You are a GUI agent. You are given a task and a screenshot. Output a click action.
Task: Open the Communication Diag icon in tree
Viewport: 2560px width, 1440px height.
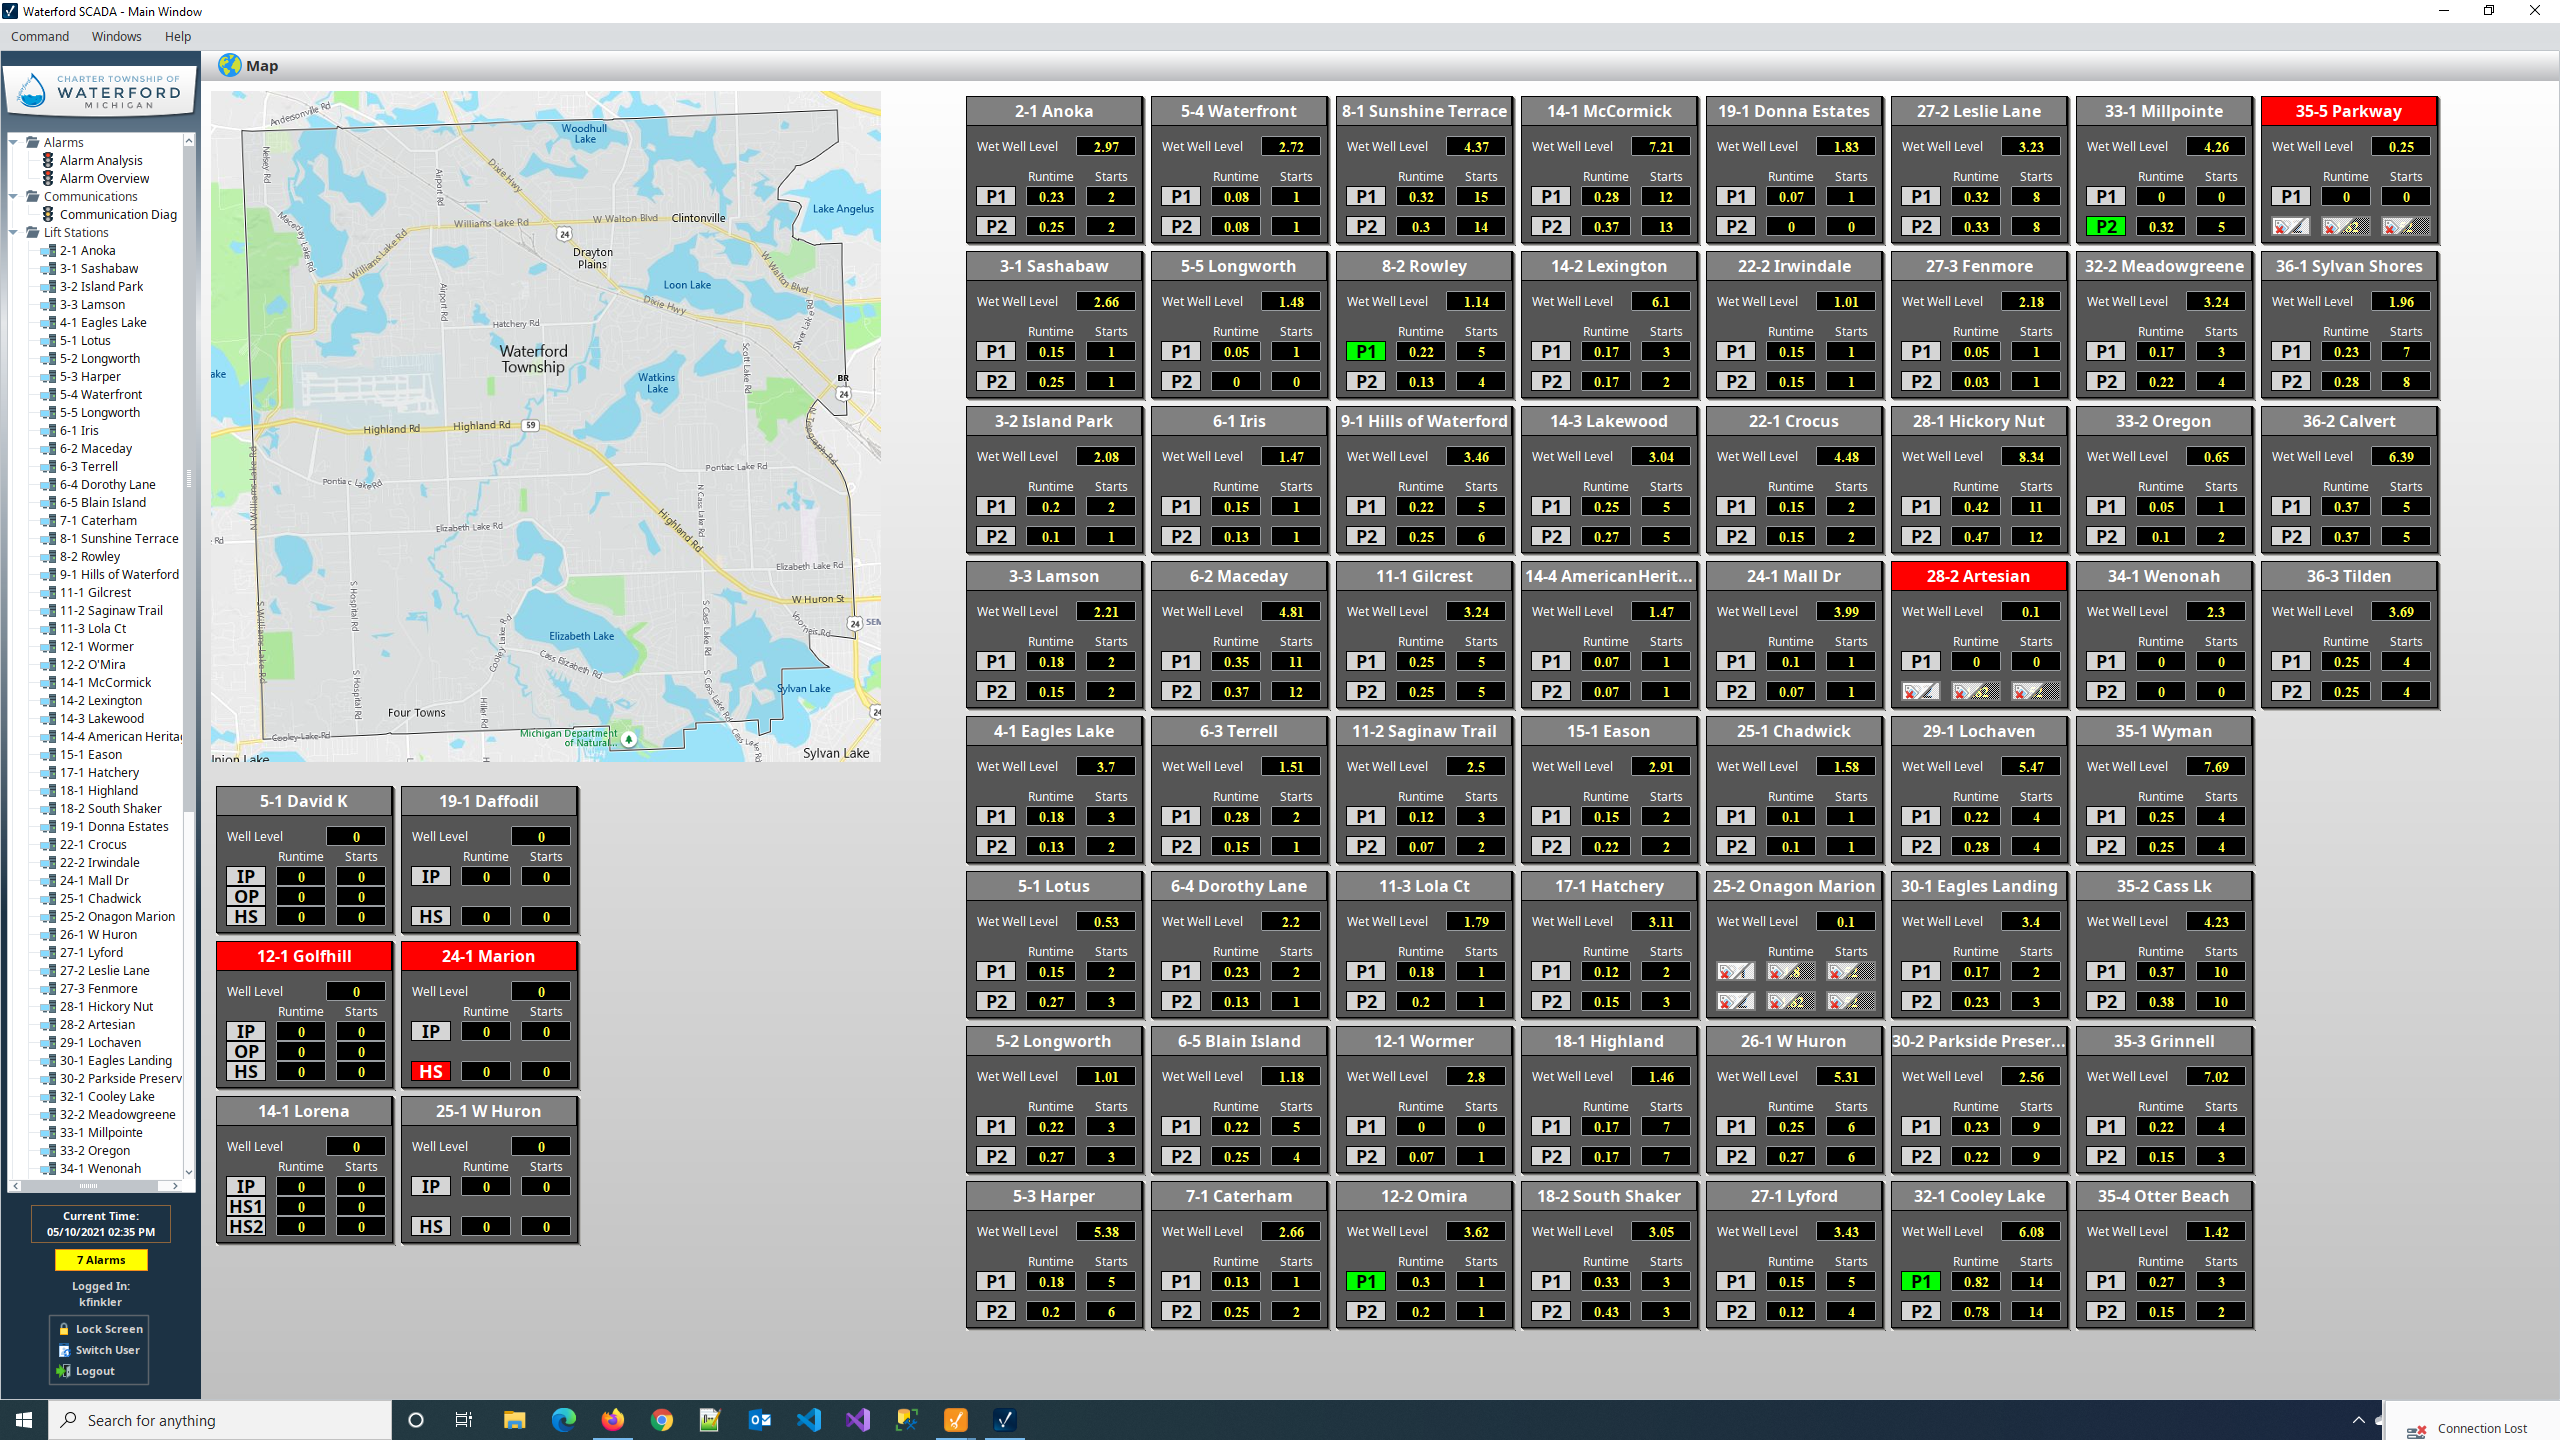(x=47, y=214)
